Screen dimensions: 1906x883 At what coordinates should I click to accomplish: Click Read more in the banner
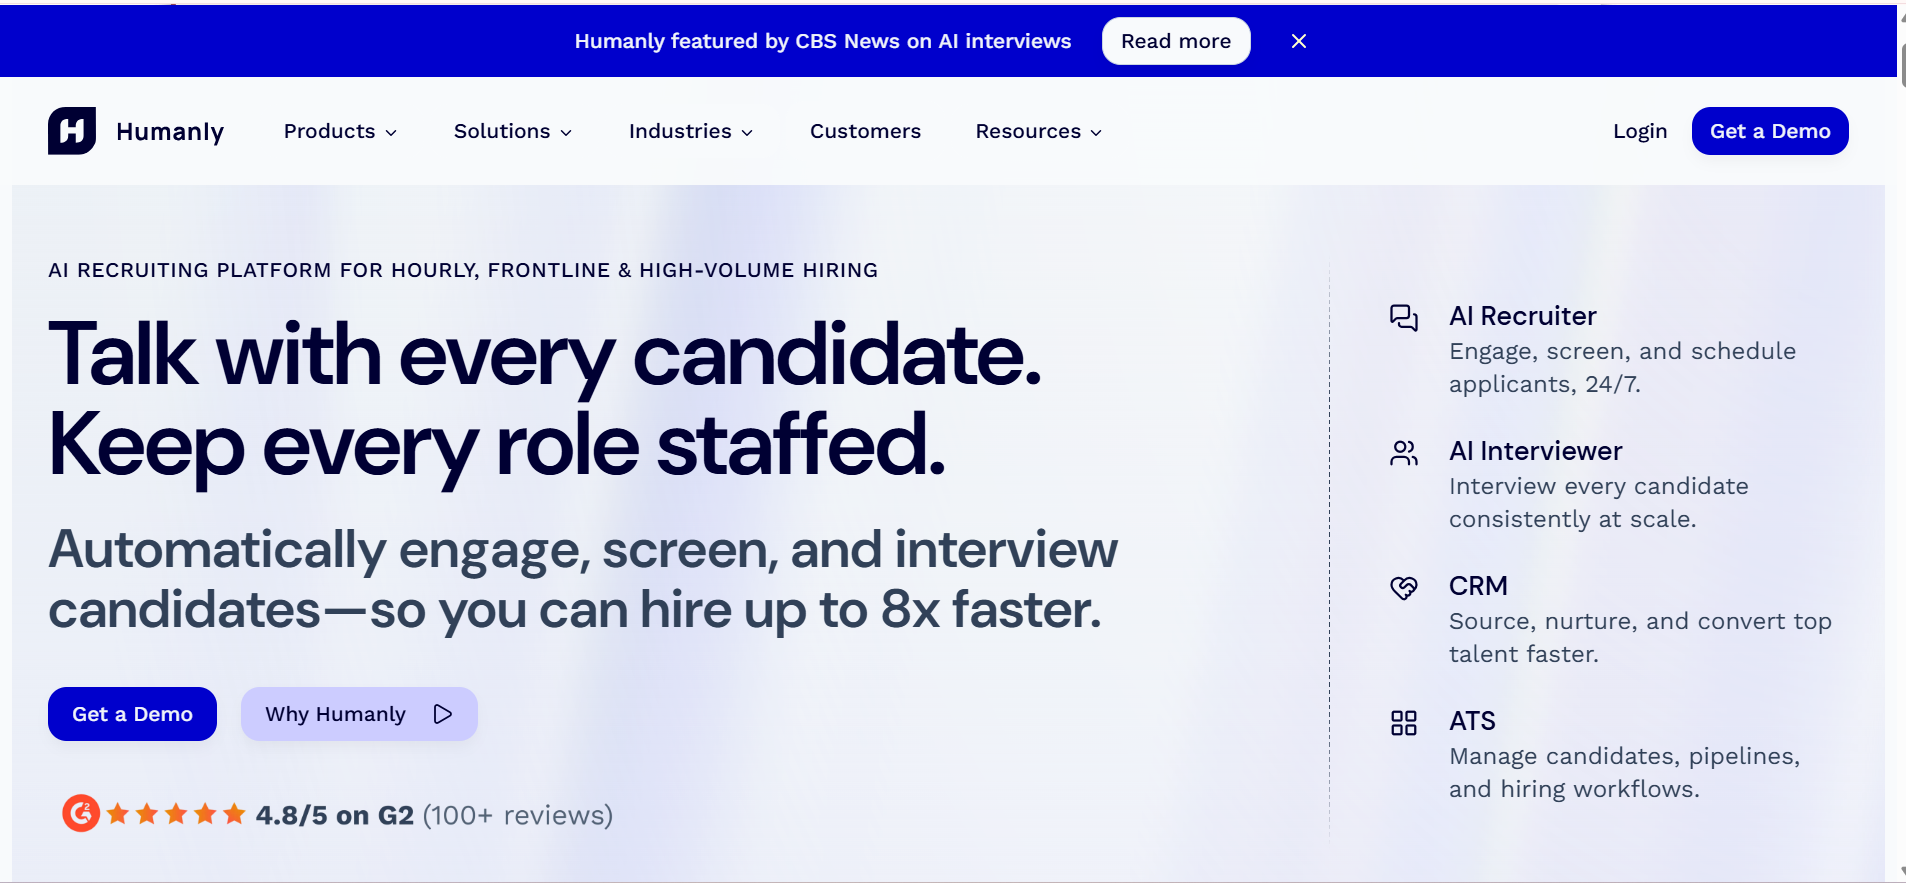pyautogui.click(x=1176, y=41)
